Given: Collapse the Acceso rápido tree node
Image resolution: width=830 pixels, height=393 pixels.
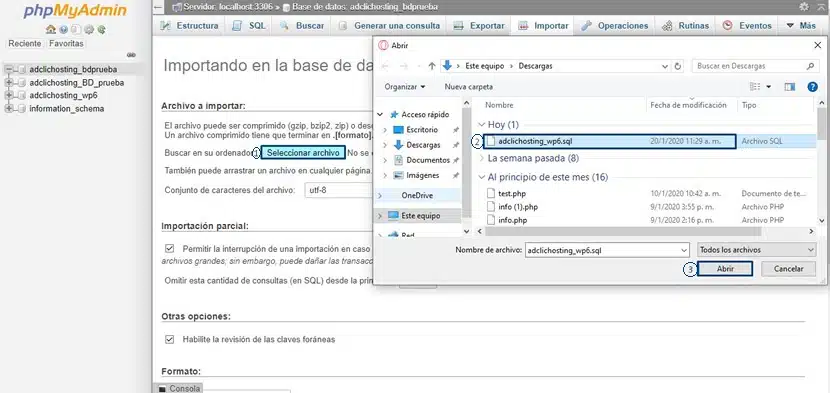Looking at the screenshot, I should [381, 114].
